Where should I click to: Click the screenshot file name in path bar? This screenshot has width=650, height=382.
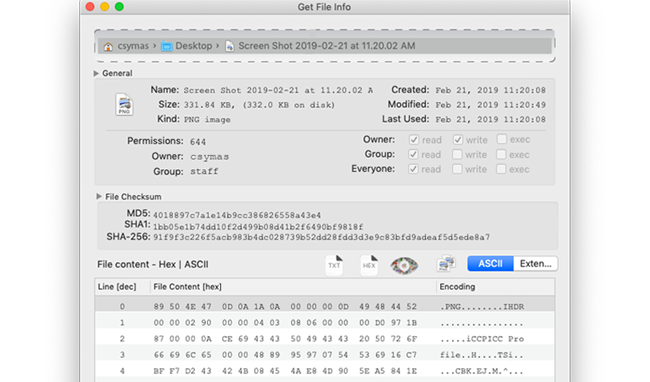coord(327,46)
